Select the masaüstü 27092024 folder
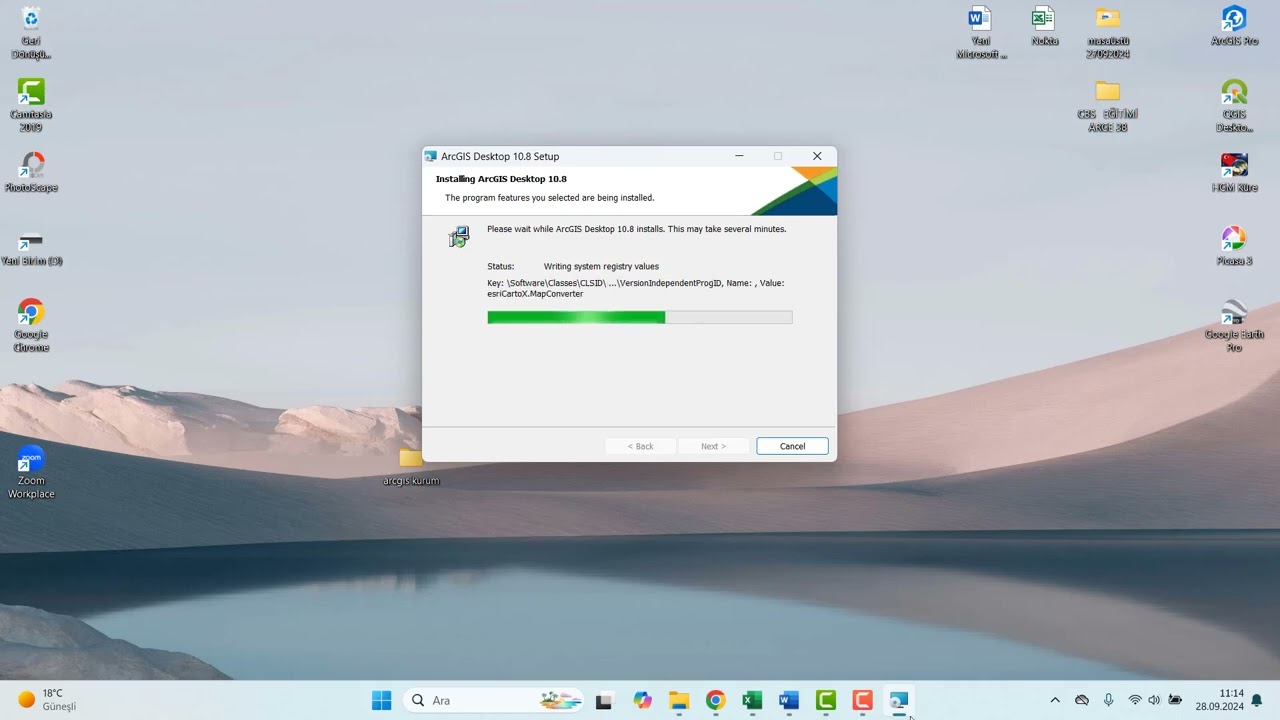1280x720 pixels. pyautogui.click(x=1108, y=32)
